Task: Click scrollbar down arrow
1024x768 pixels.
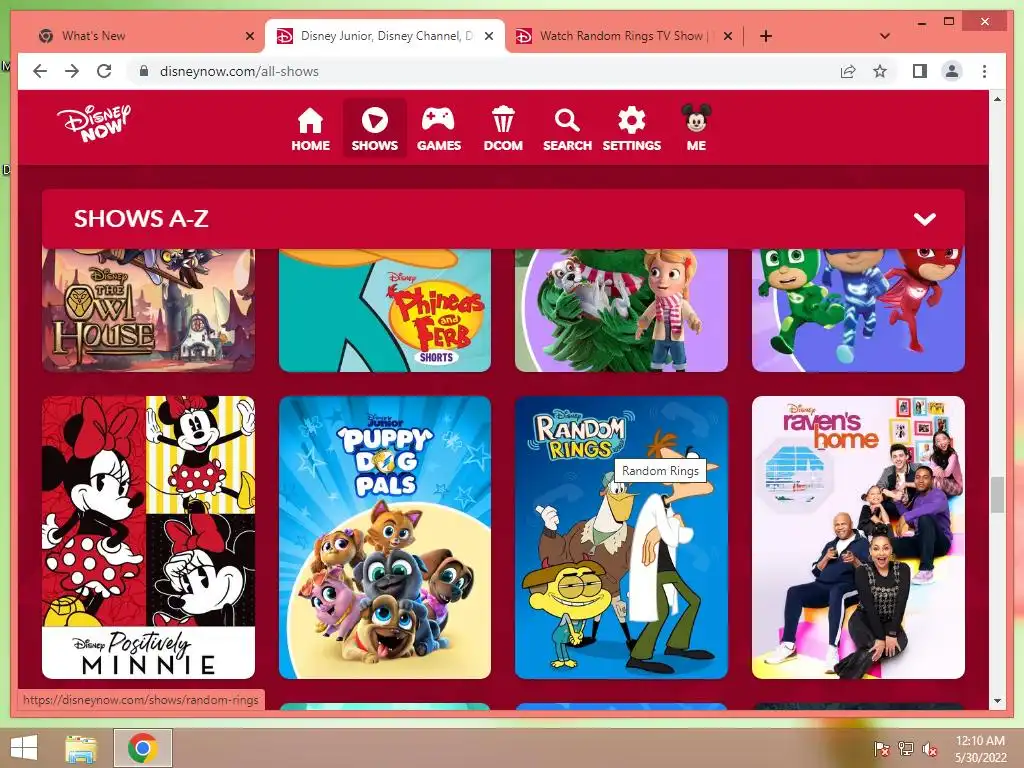Action: tap(997, 701)
